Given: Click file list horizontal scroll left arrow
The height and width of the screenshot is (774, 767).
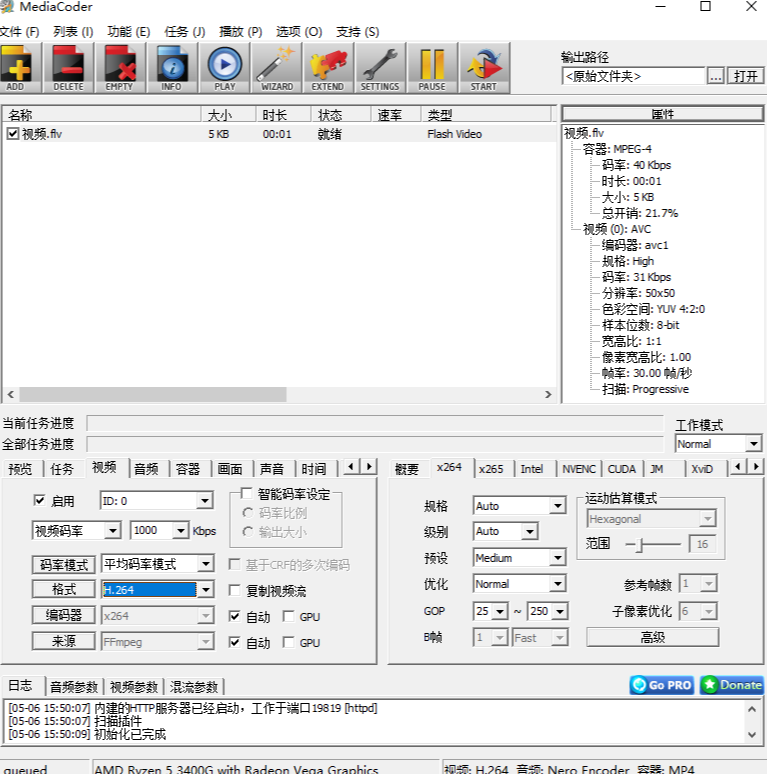Looking at the screenshot, I should (x=10, y=394).
